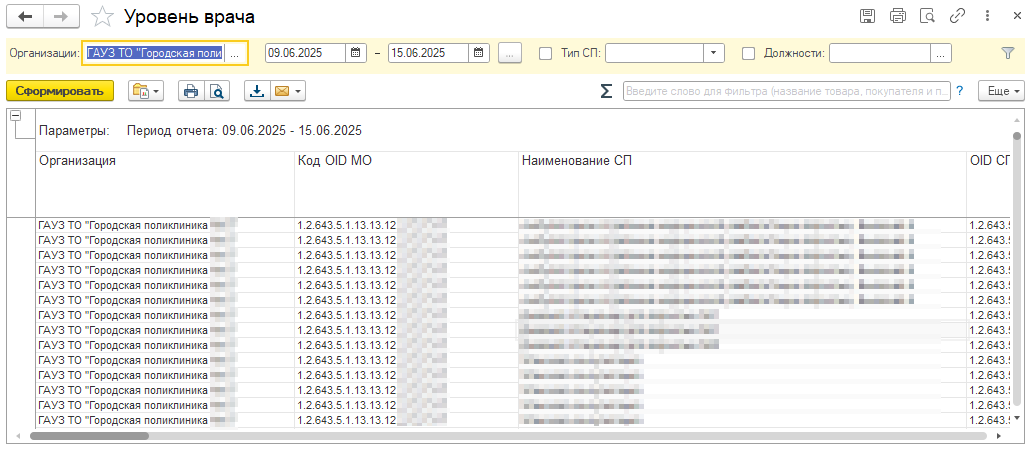1034x451 pixels.
Task: Click the back navigation arrow
Action: tap(25, 17)
